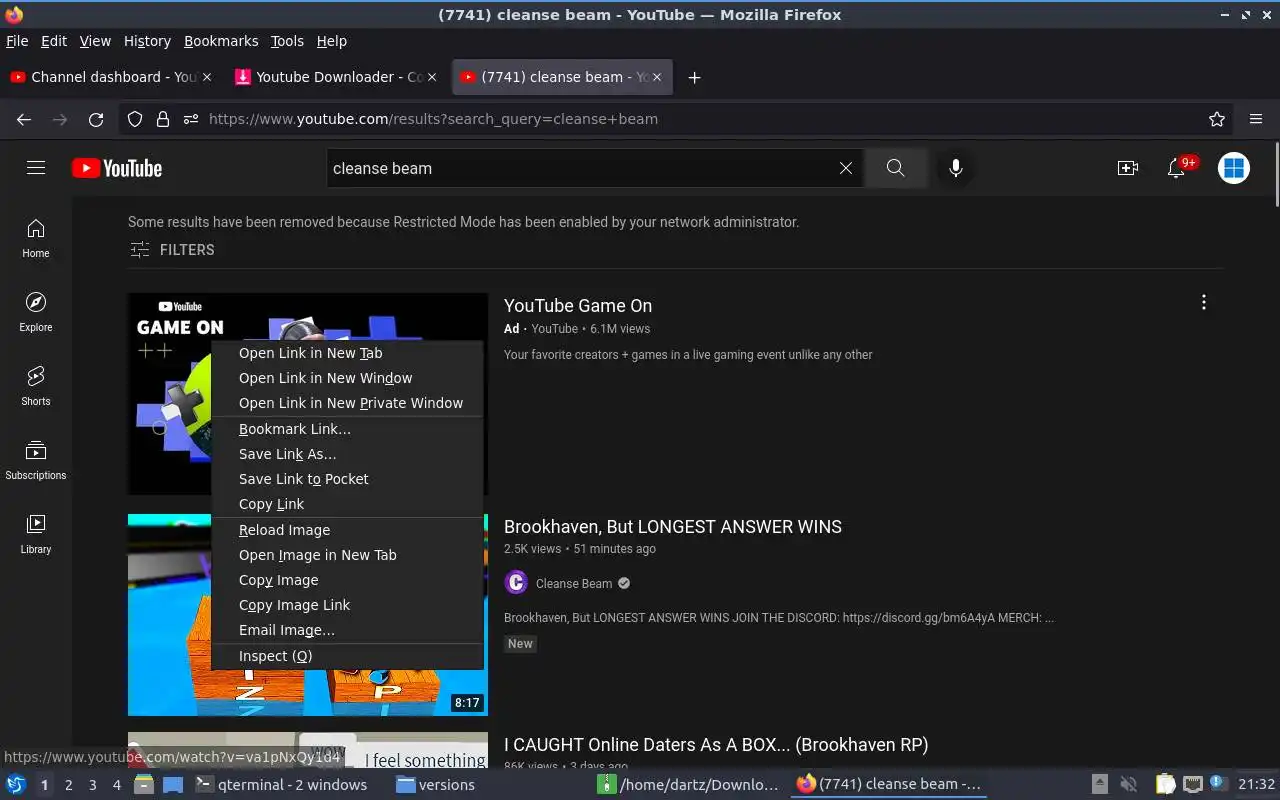Choose Open Link in New Window
This screenshot has height=800, width=1280.
point(348,378)
